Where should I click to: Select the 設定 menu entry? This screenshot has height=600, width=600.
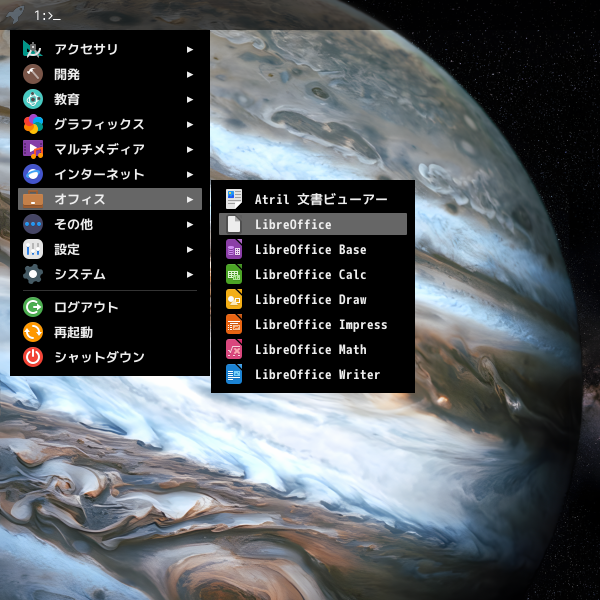tap(110, 249)
